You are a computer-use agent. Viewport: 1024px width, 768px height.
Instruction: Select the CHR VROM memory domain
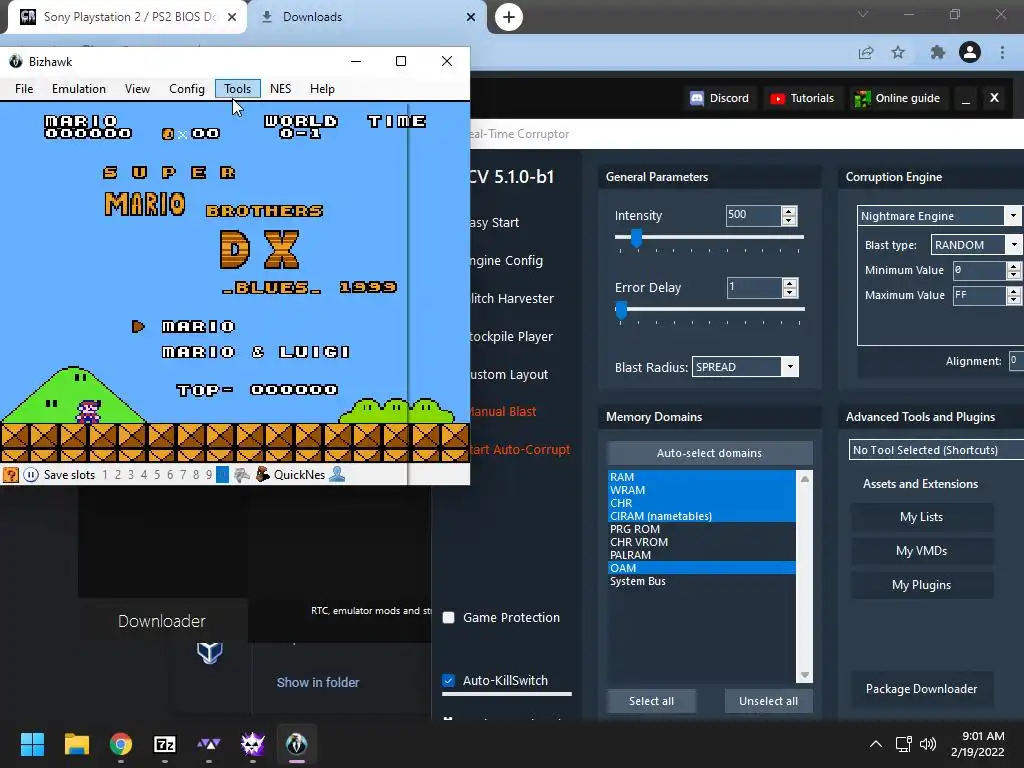[x=701, y=542]
